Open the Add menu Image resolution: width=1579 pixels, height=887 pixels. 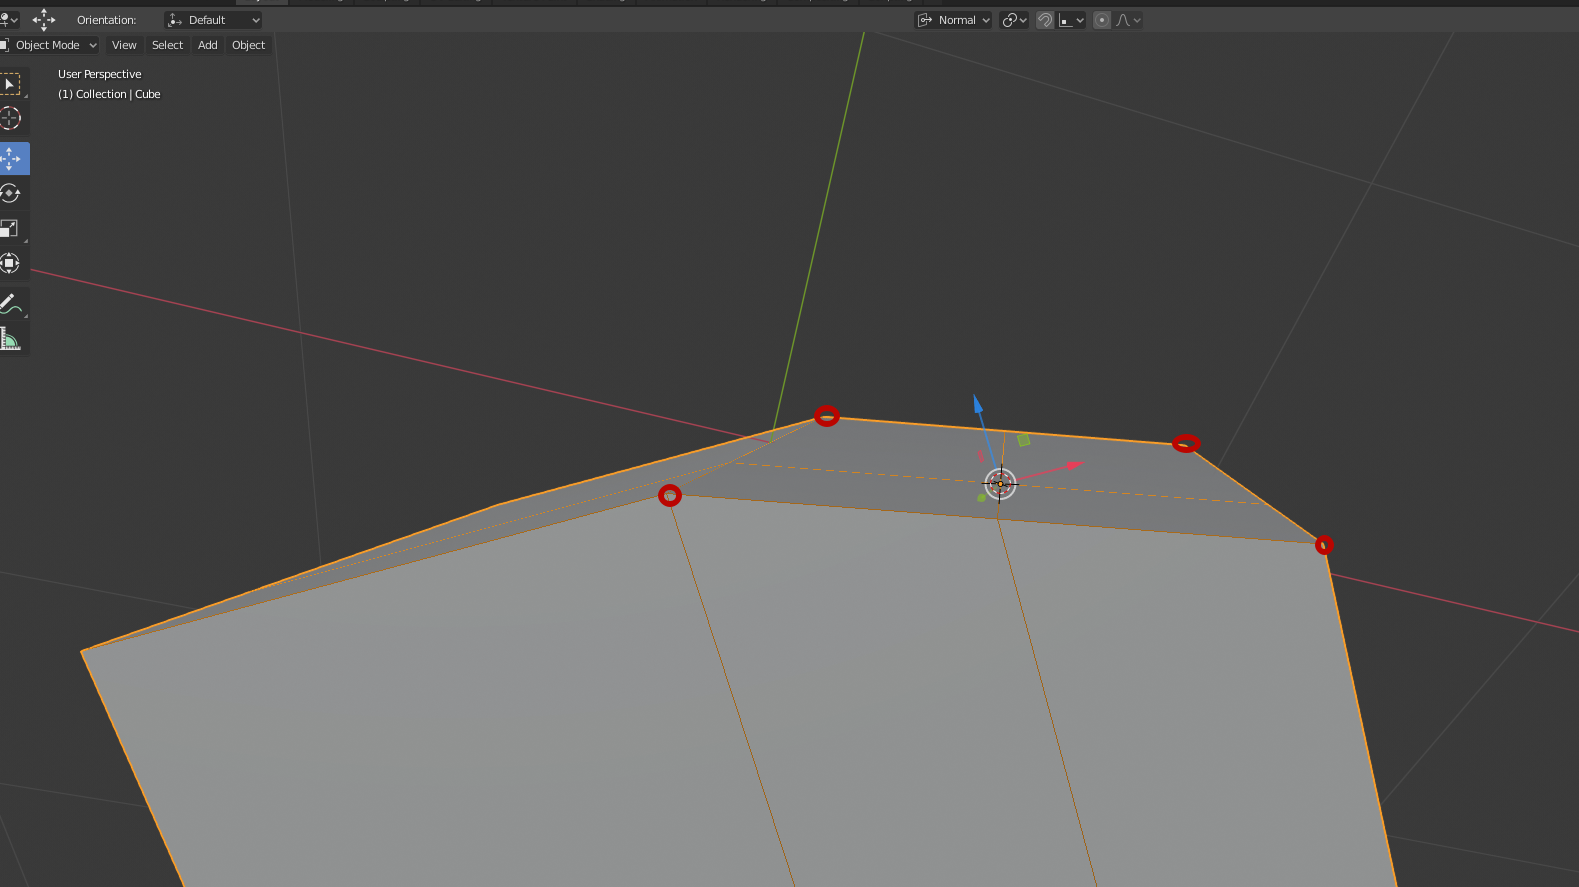coord(208,45)
